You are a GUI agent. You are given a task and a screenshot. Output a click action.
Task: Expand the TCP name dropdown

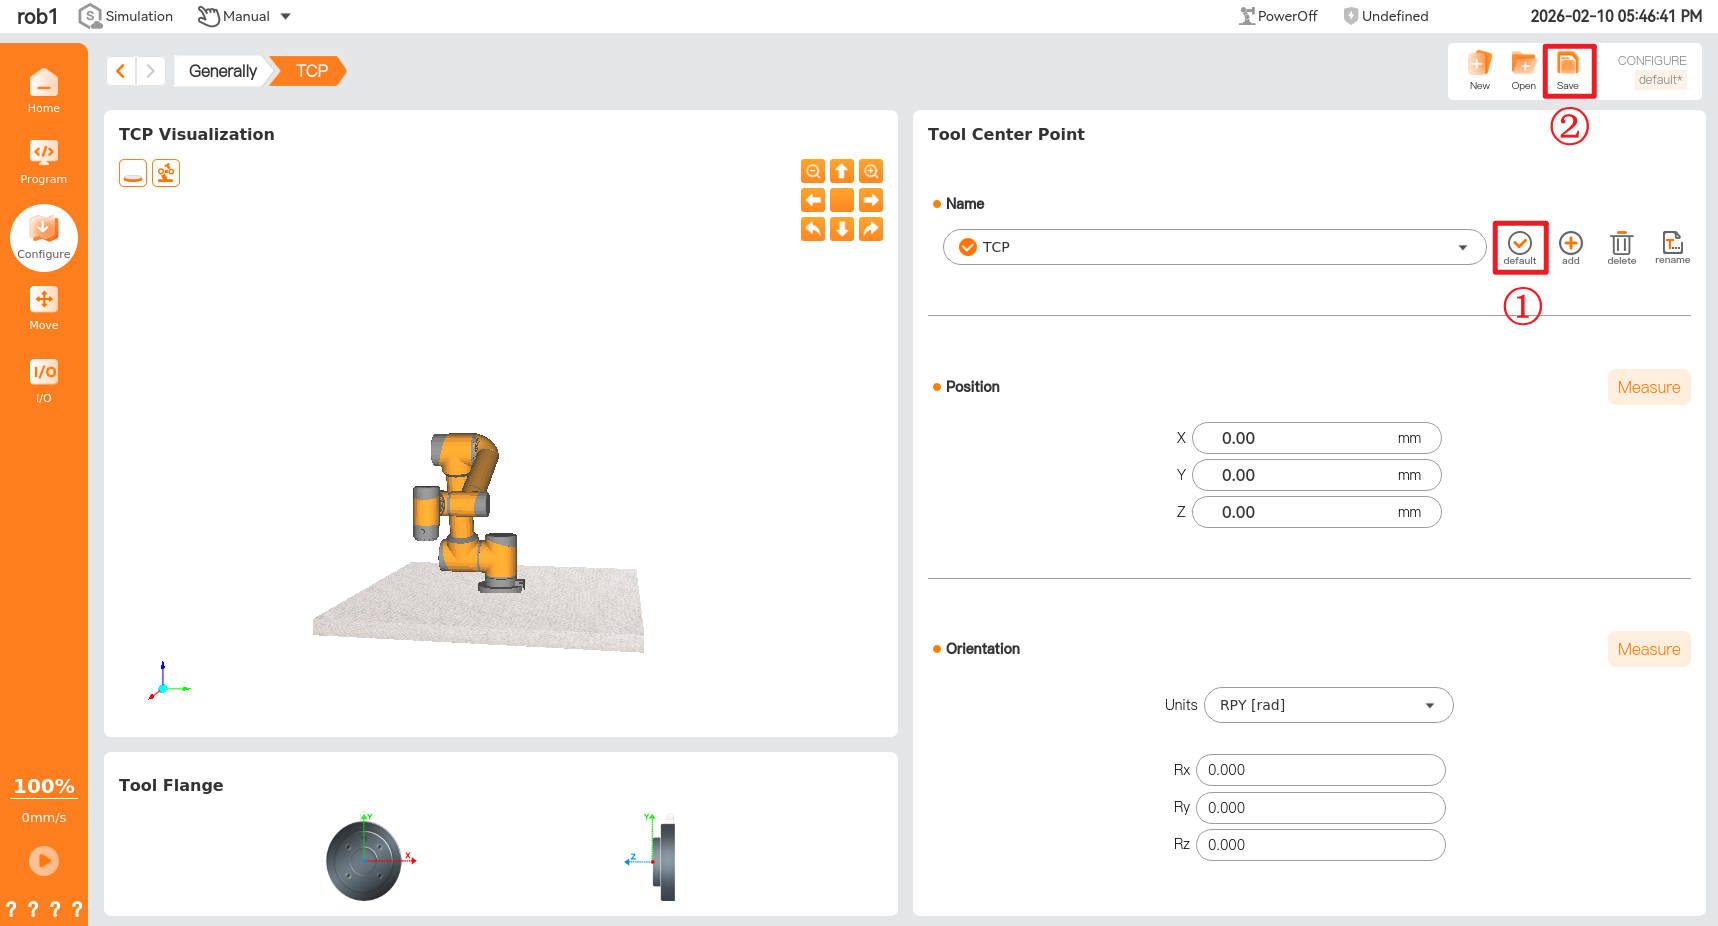pyautogui.click(x=1462, y=247)
